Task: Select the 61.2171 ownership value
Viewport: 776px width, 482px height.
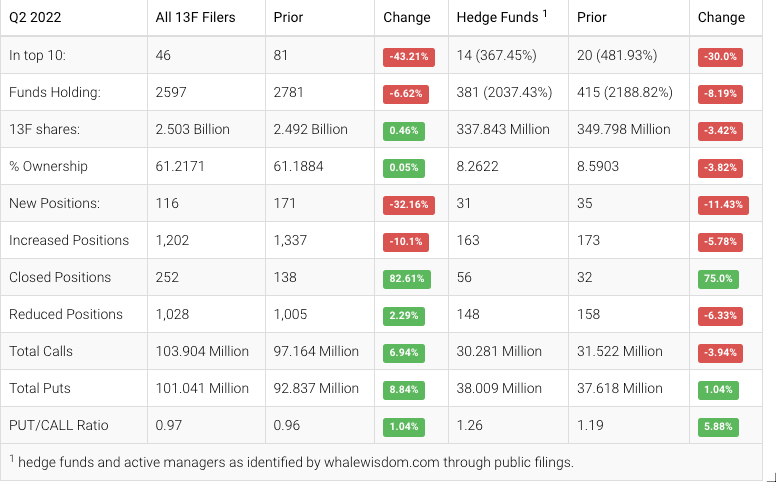Action: click(180, 166)
